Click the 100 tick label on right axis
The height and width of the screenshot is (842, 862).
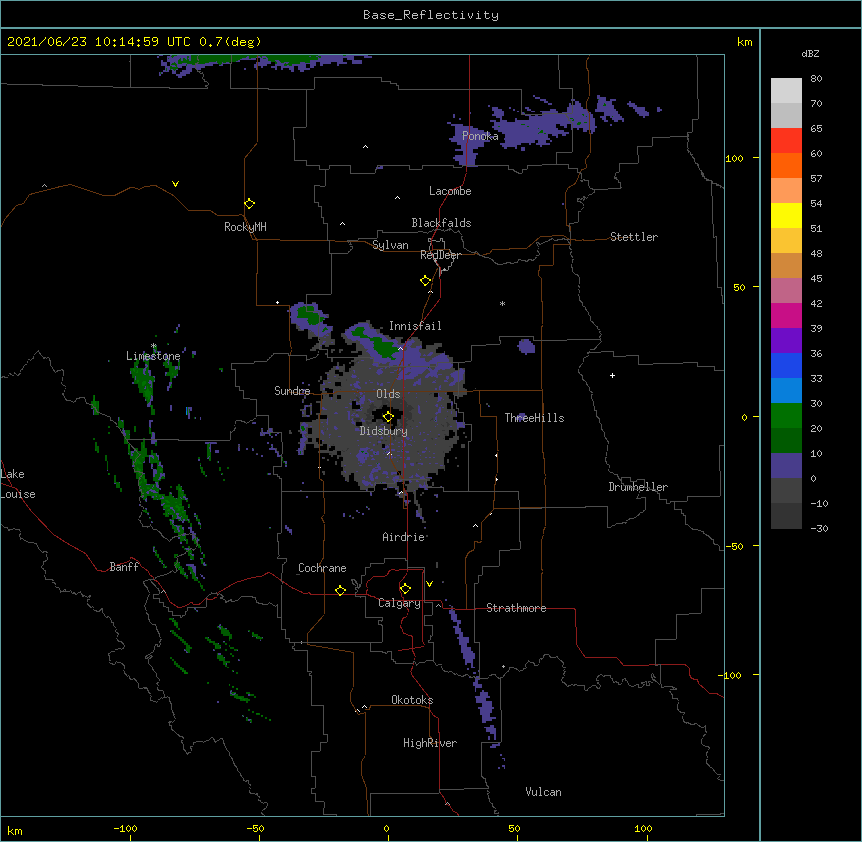(734, 158)
